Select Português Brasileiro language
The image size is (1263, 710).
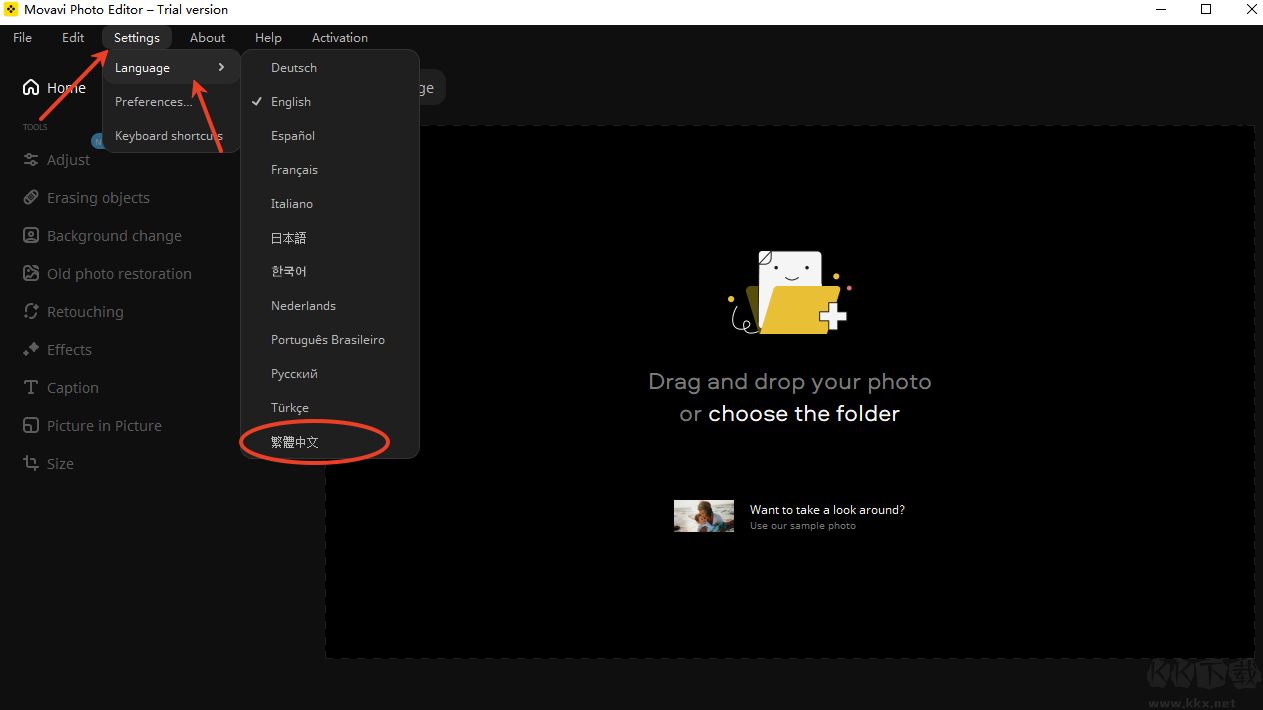click(x=330, y=340)
